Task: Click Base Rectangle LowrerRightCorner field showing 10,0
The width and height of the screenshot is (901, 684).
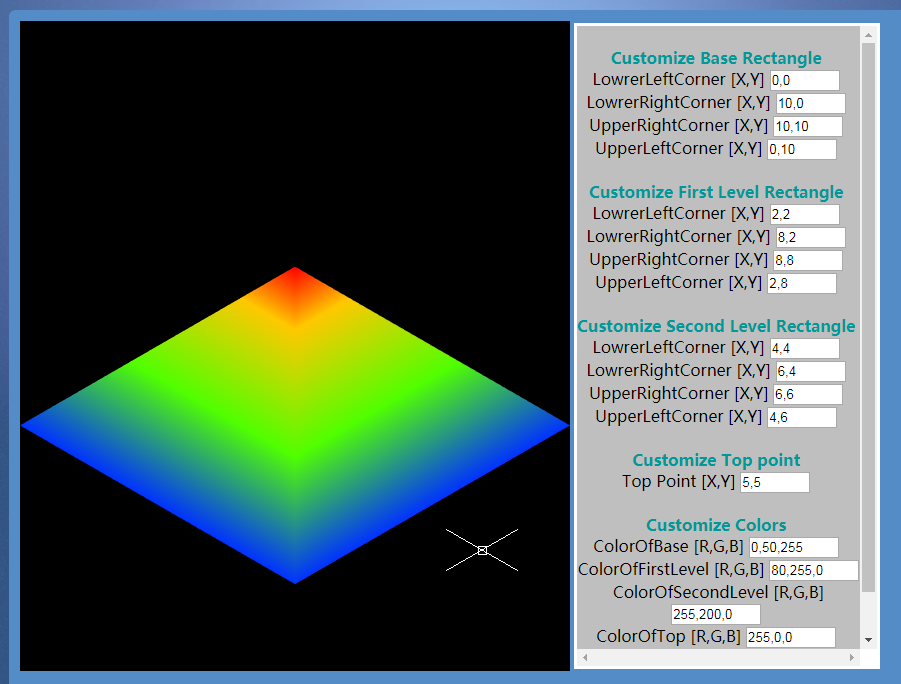Action: [x=810, y=103]
